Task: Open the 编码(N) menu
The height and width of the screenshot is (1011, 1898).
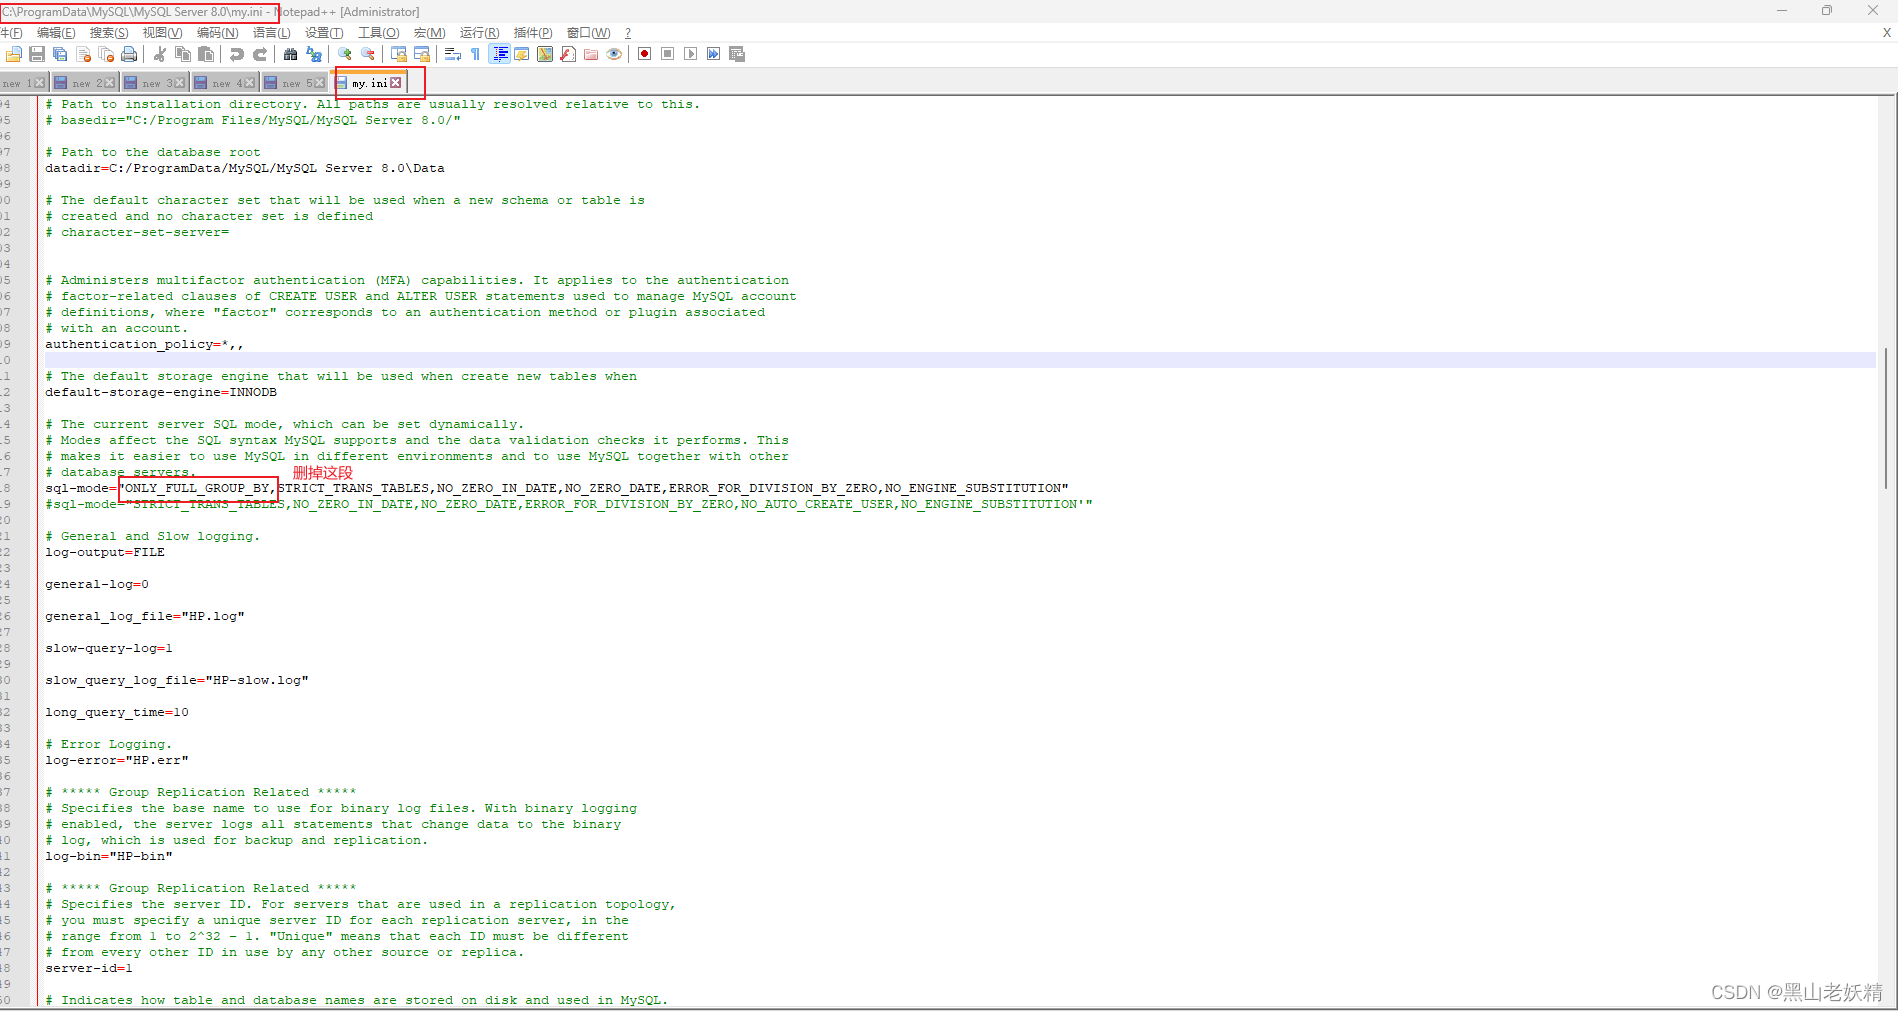Action: 217,33
